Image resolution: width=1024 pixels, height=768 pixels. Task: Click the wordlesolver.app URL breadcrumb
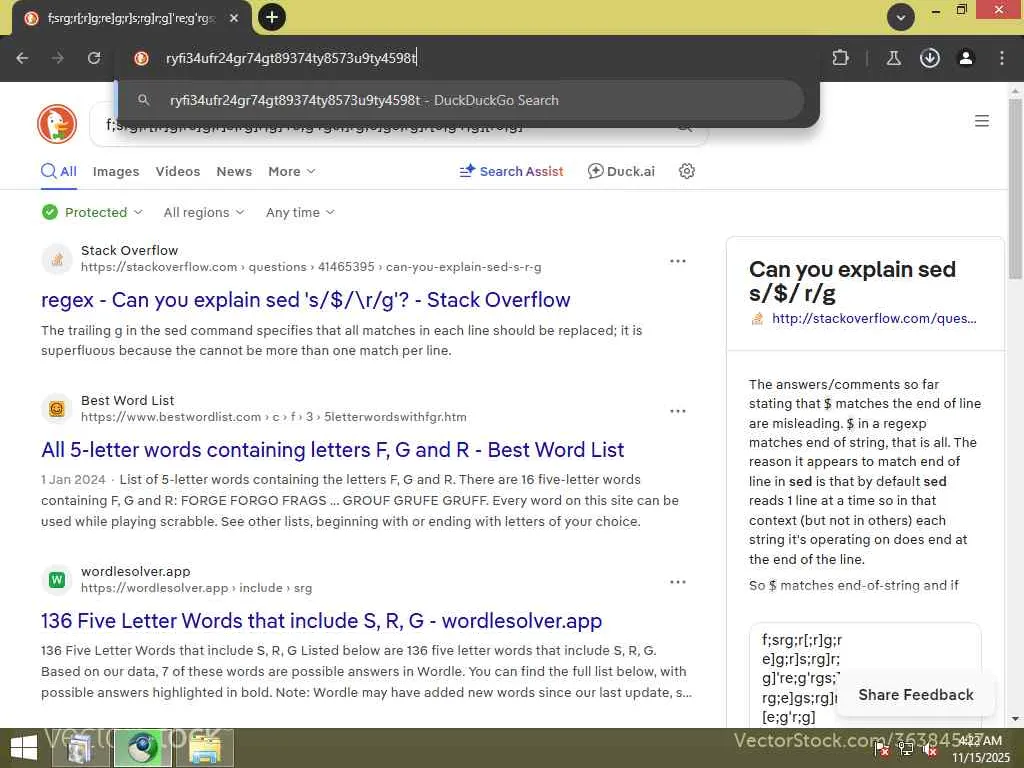197,588
